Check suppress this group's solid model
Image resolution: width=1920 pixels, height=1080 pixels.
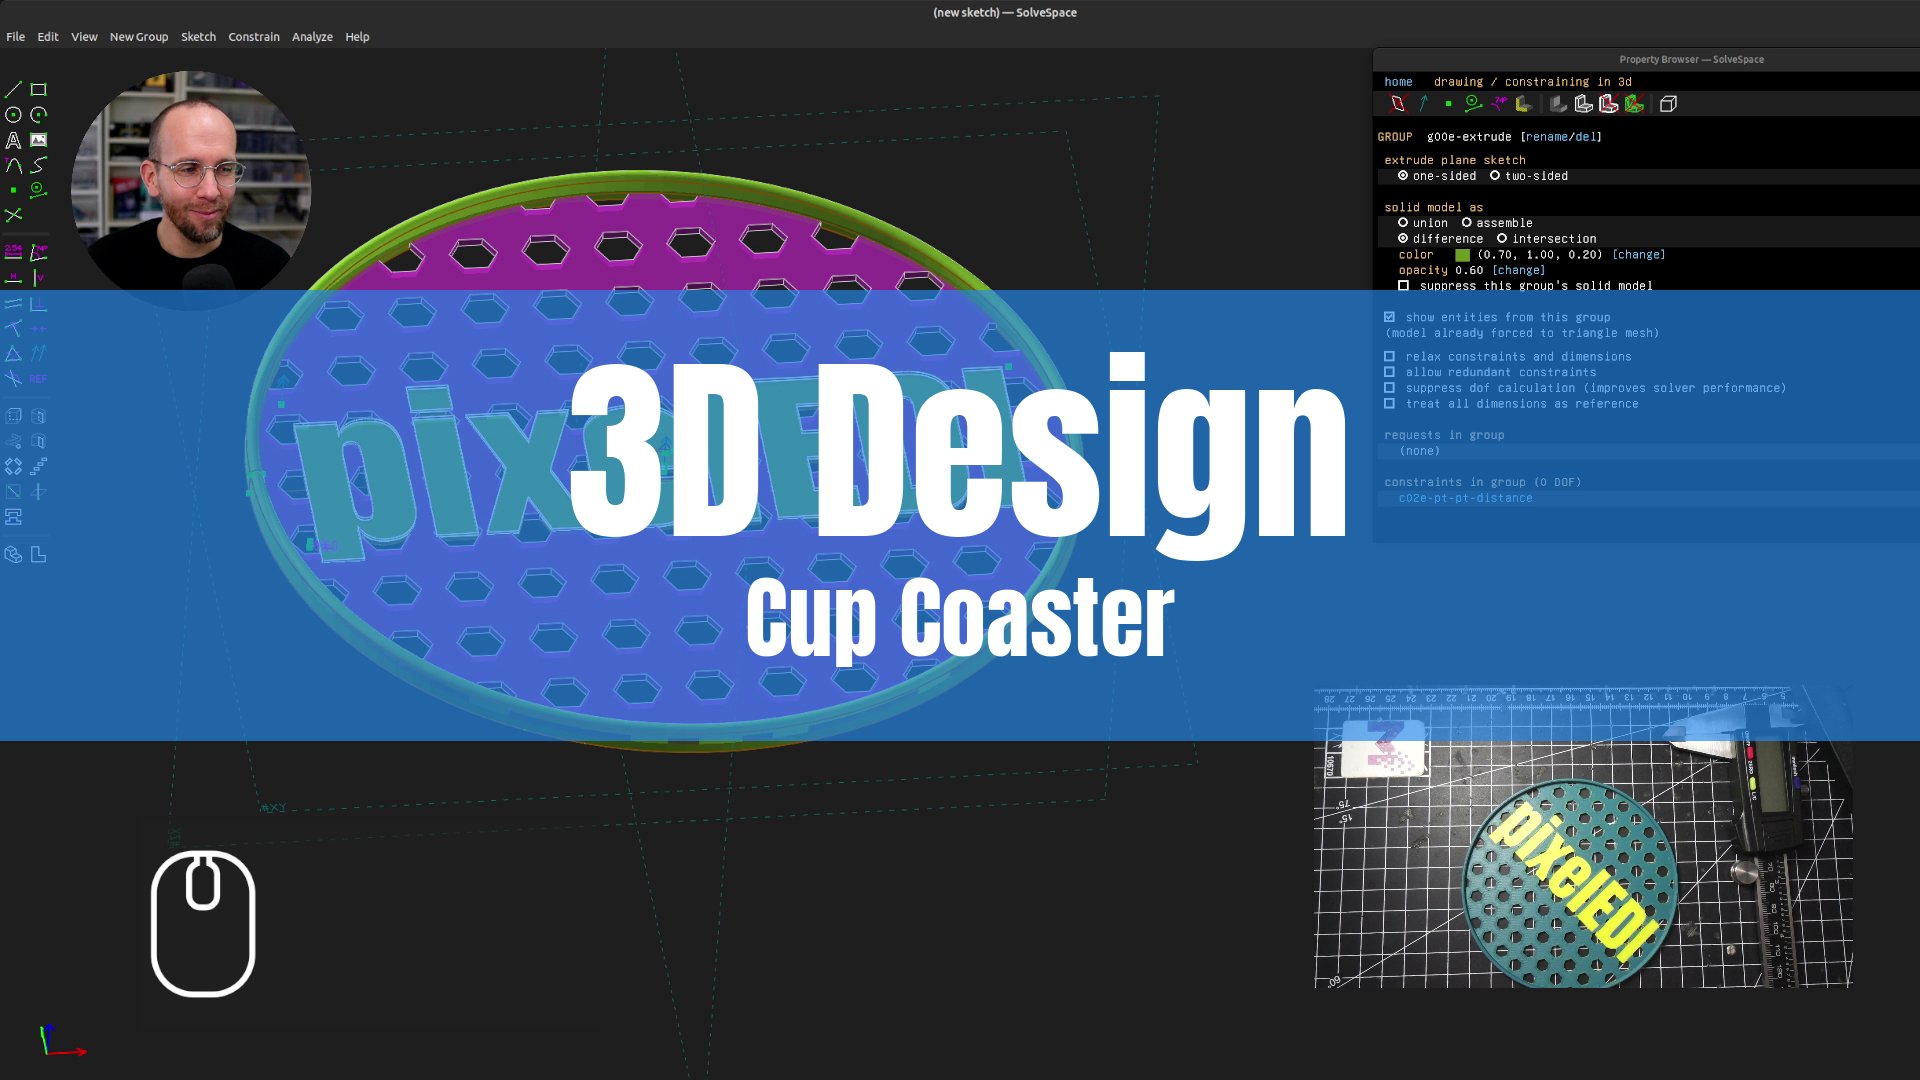pos(1404,286)
